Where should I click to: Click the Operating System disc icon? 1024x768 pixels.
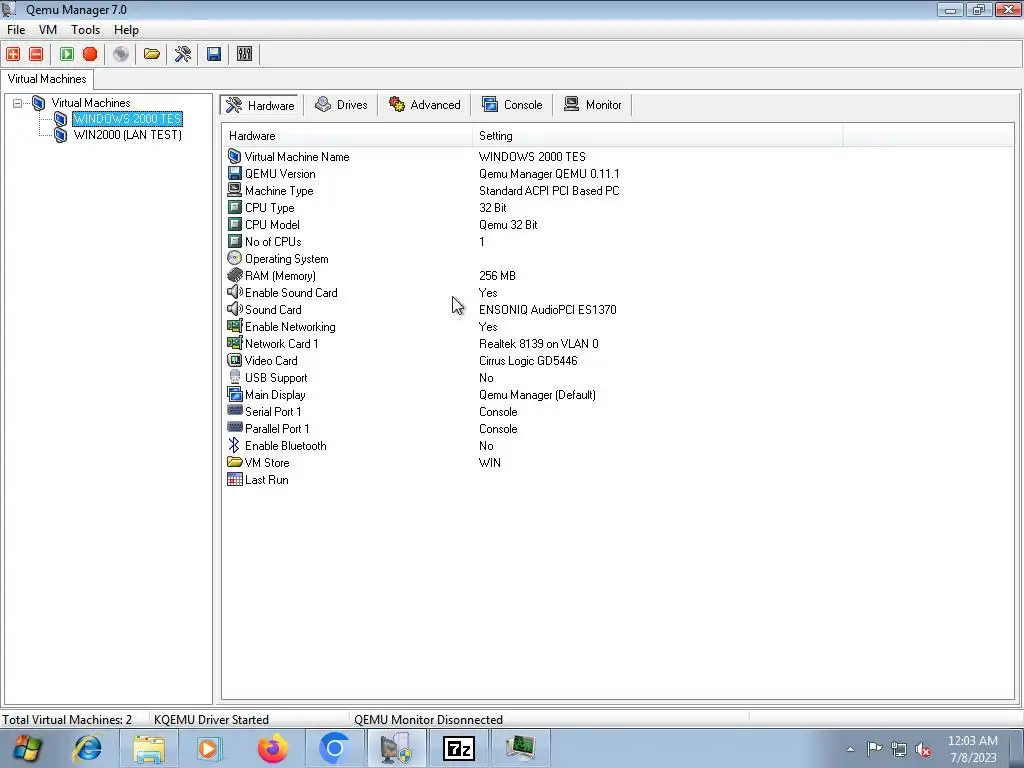tap(234, 258)
